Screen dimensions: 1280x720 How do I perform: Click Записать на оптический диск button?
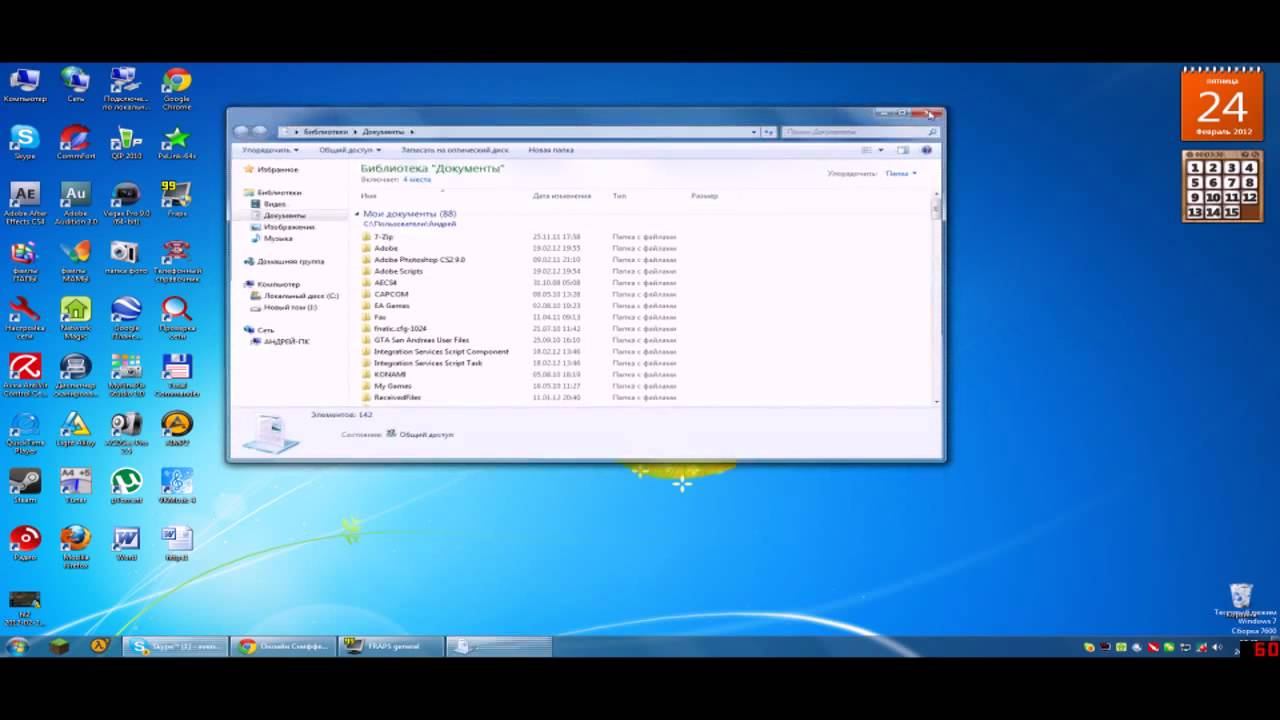coord(455,150)
